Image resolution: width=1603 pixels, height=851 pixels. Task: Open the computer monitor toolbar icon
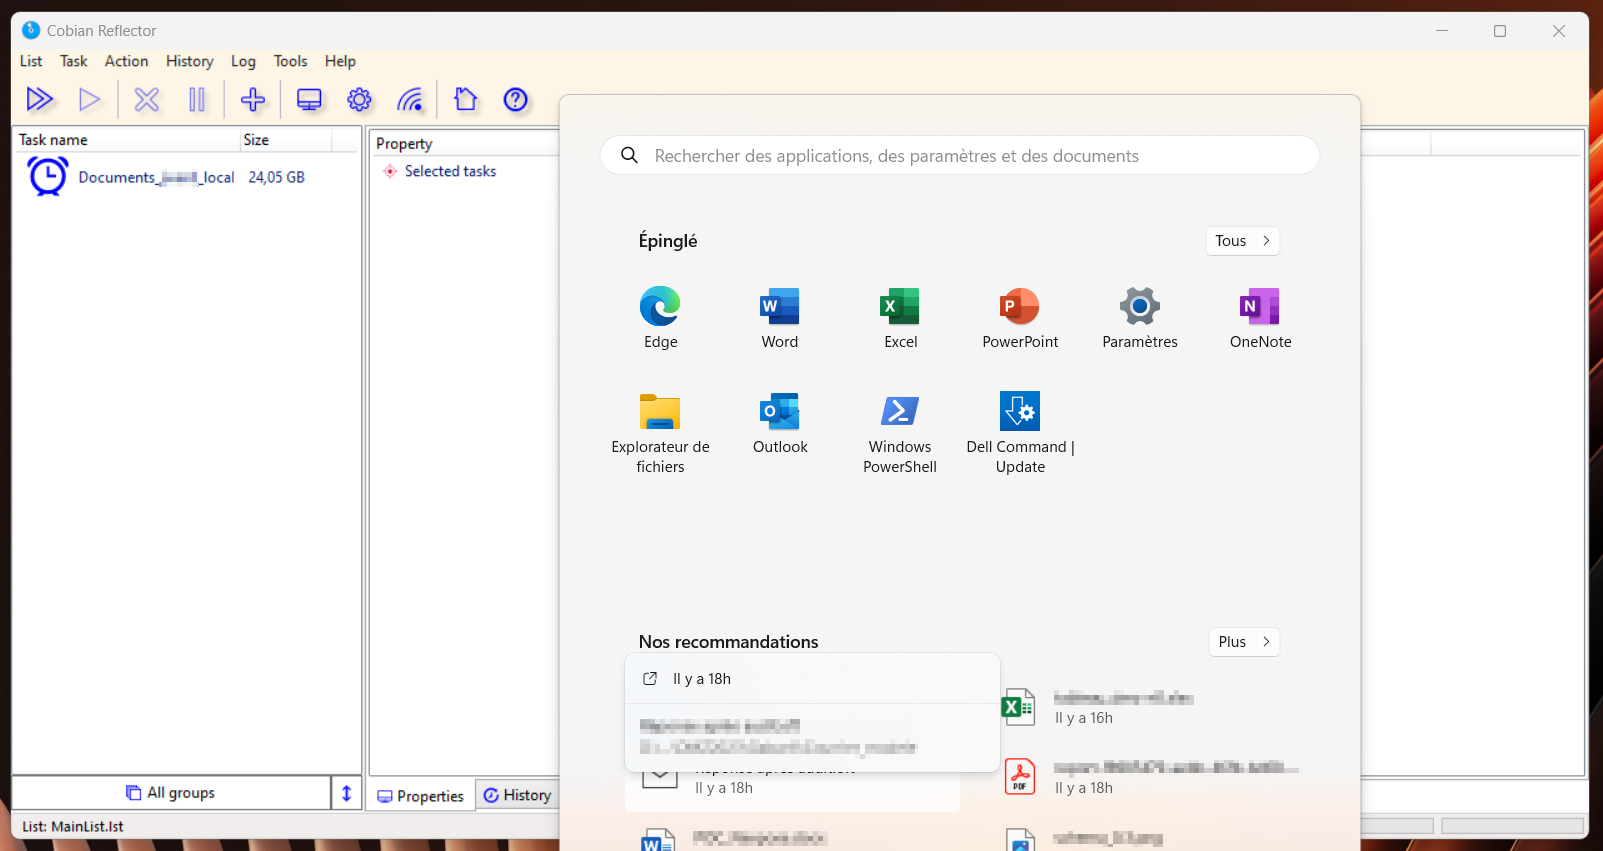pos(310,99)
